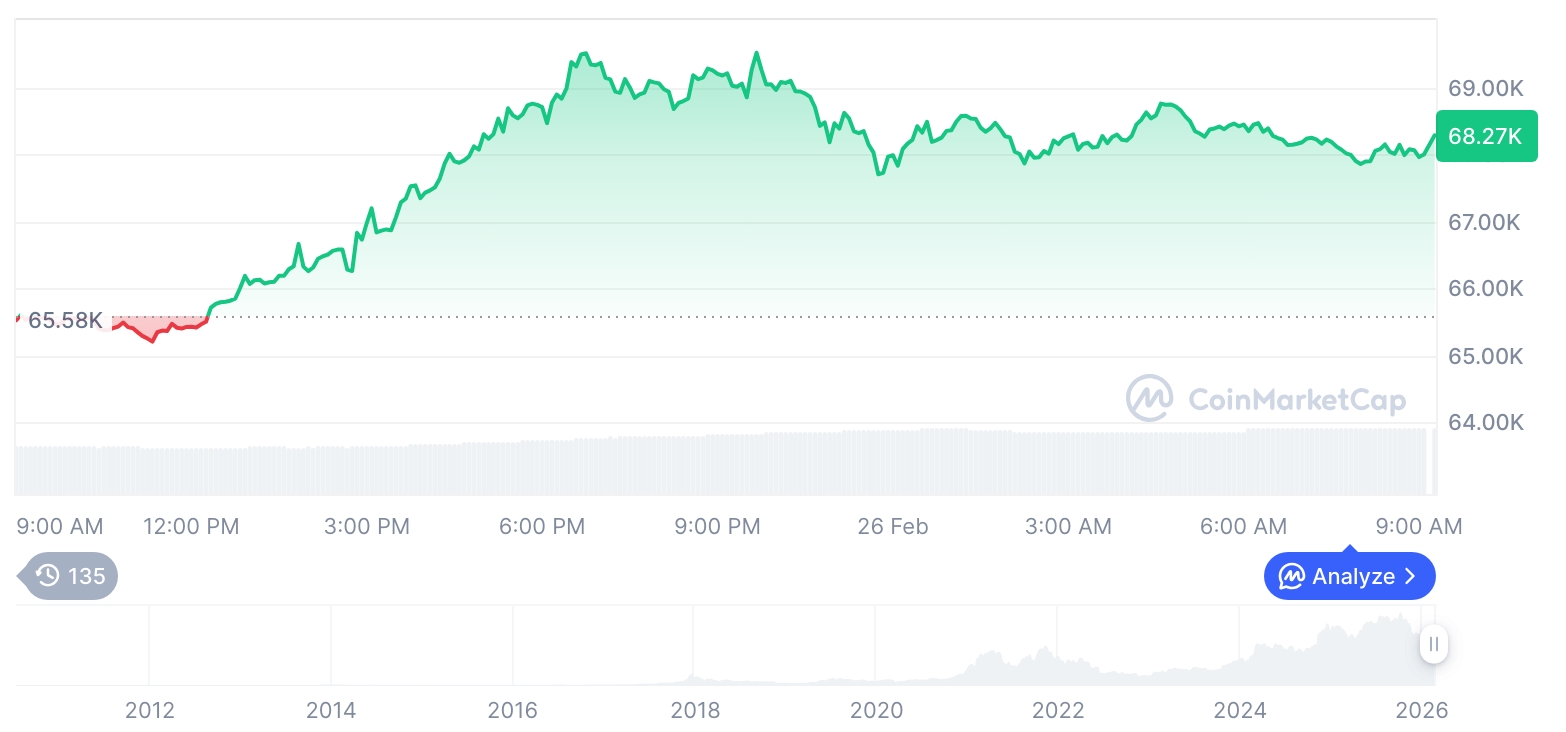Expand Analyze using its right chevron arrow
1566x732 pixels.
(1411, 577)
